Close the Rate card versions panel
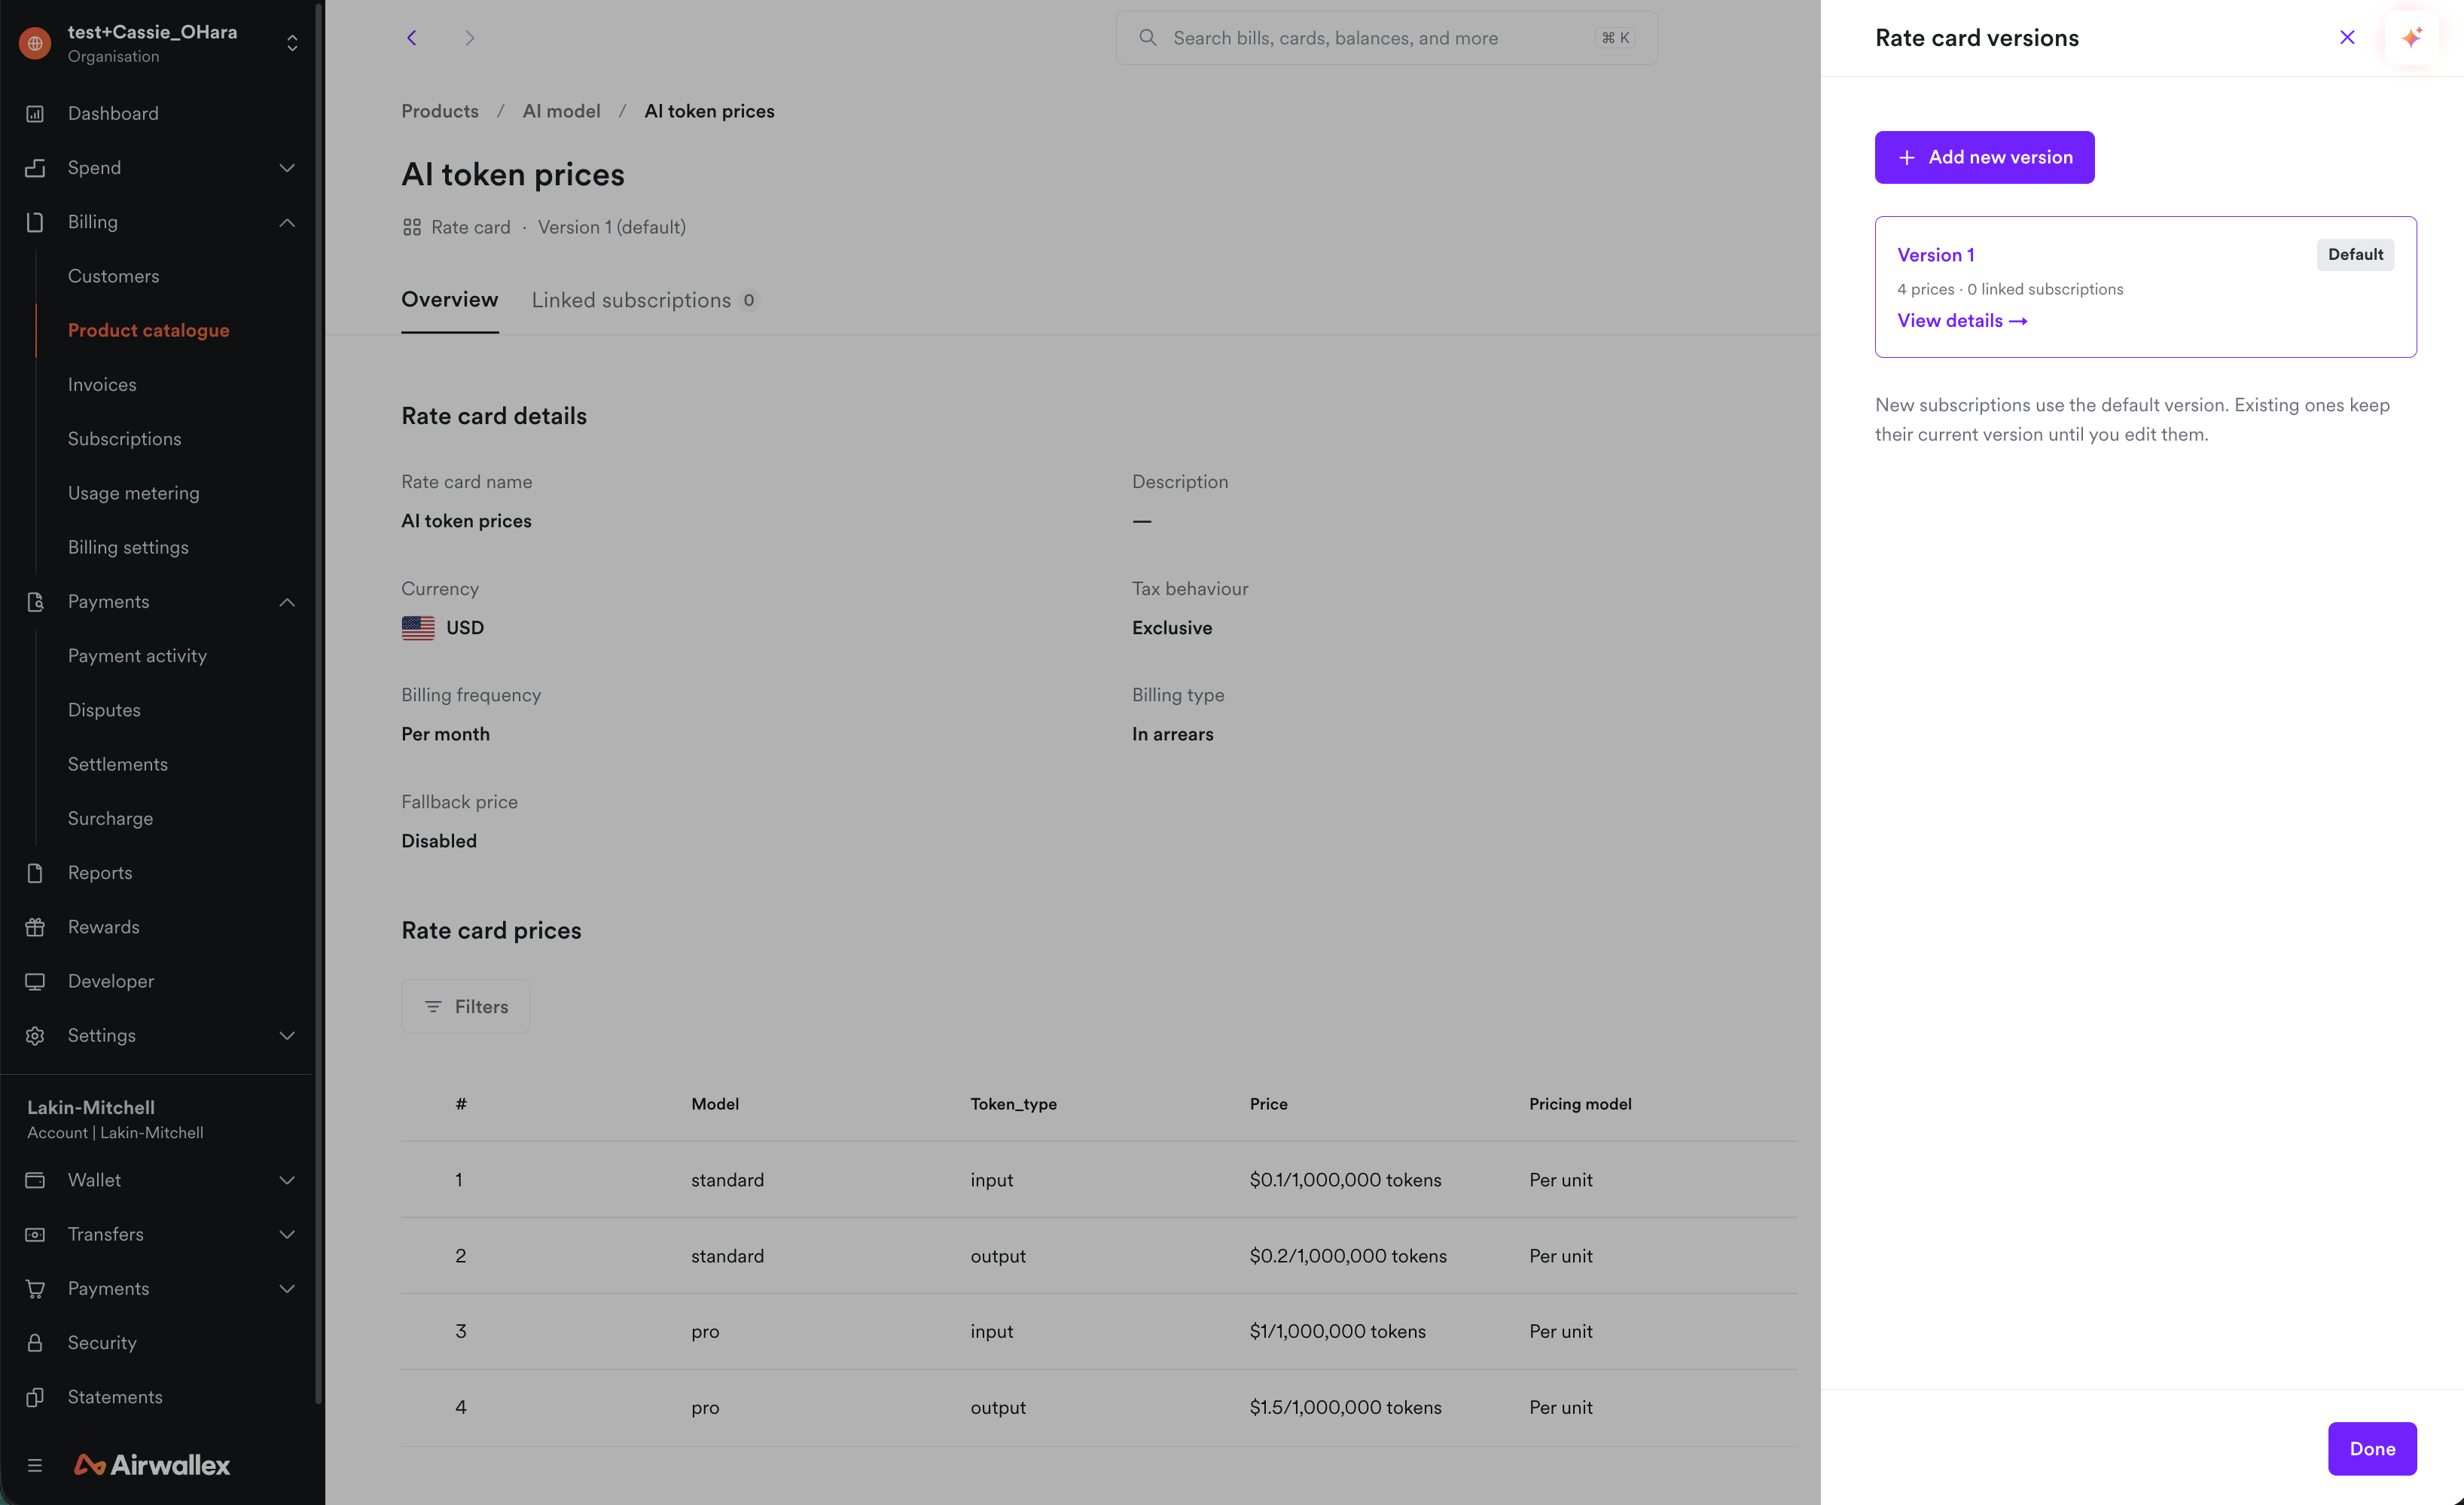The width and height of the screenshot is (2464, 1505). point(2347,38)
